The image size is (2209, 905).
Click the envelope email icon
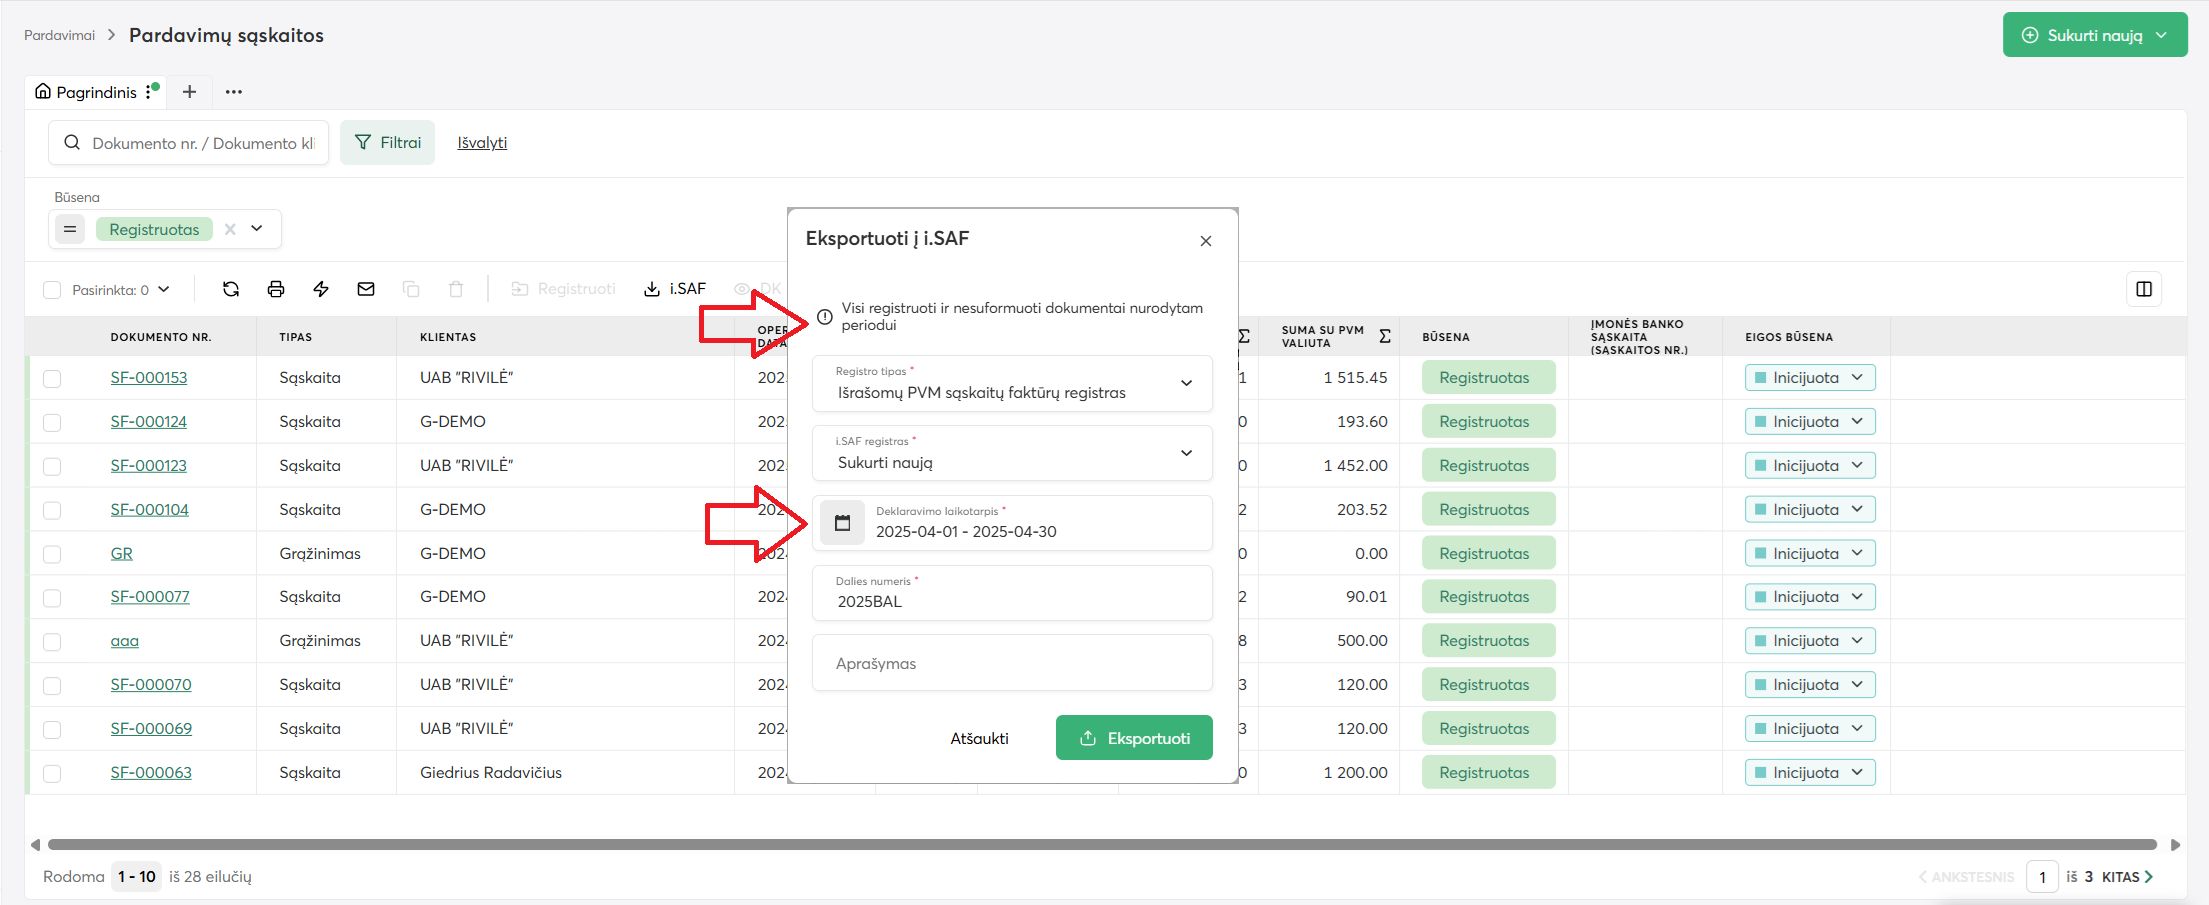click(366, 289)
